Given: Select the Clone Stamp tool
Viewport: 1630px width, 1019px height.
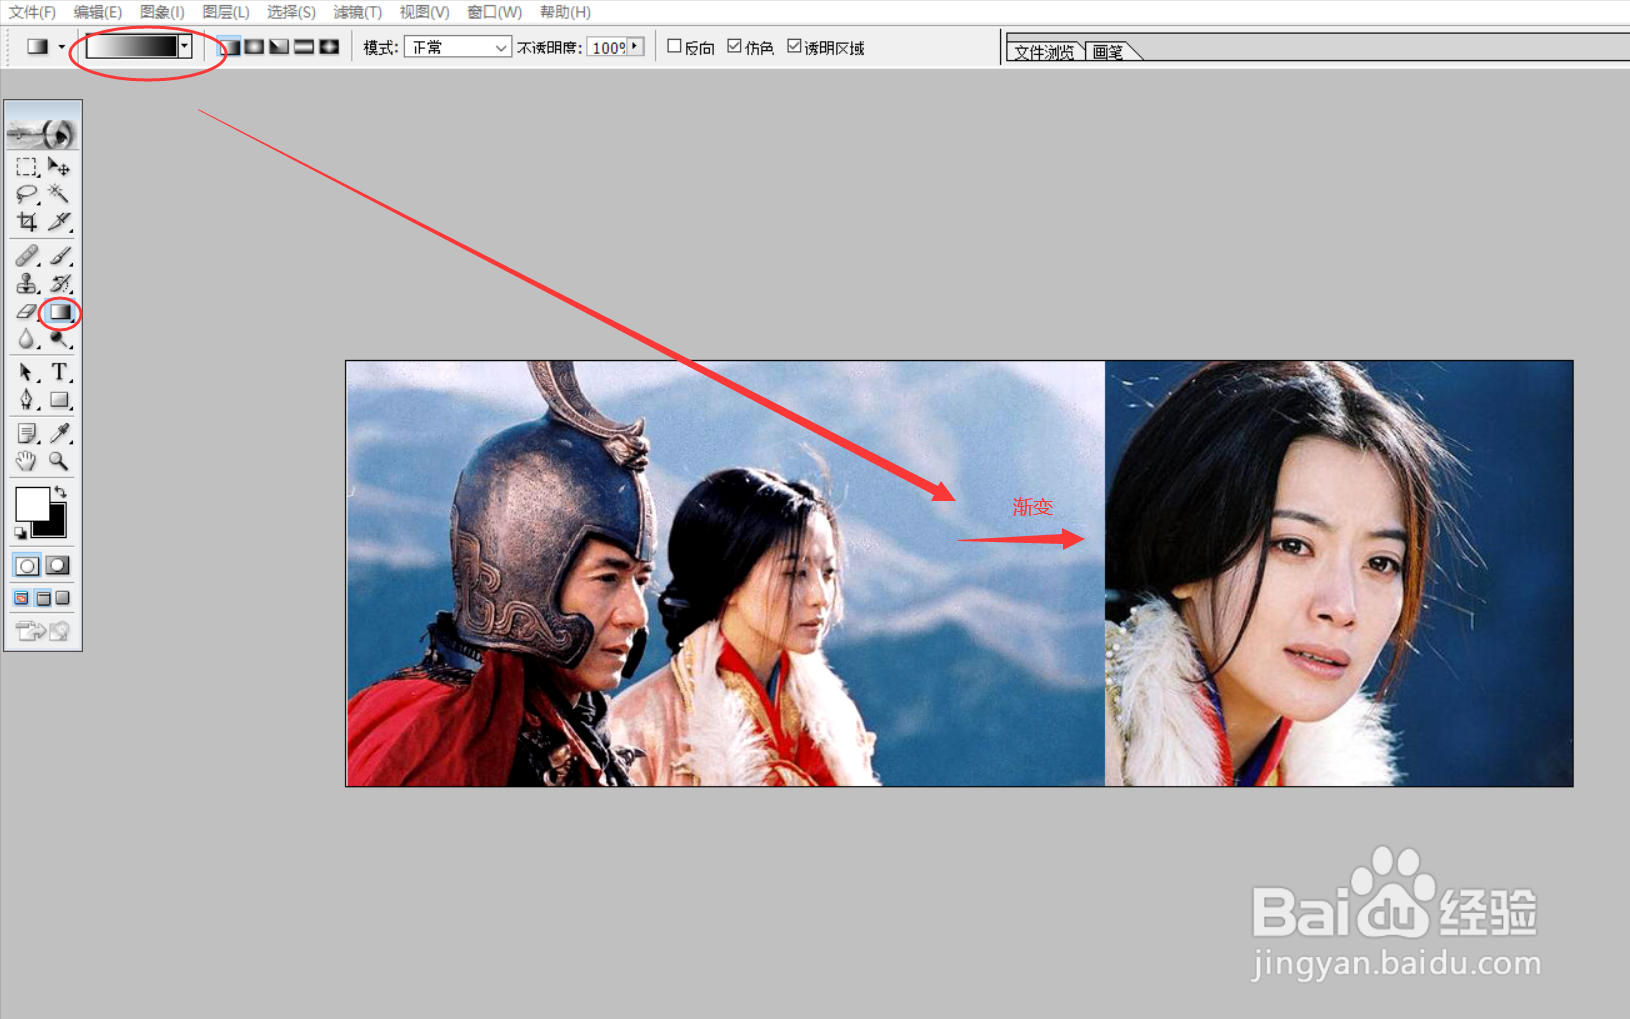Looking at the screenshot, I should point(27,284).
